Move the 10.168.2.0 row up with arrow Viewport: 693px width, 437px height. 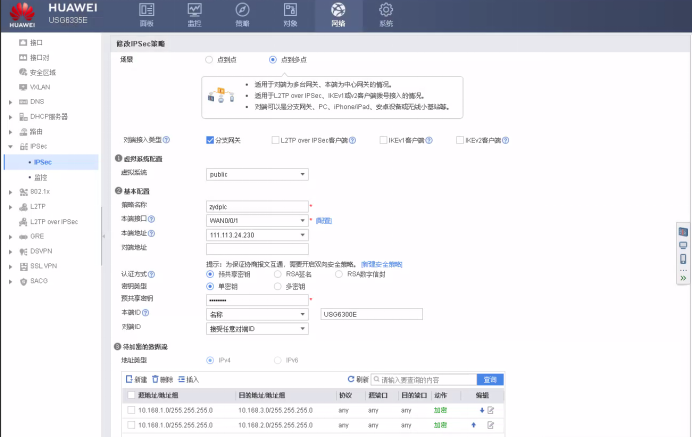tap(474, 425)
